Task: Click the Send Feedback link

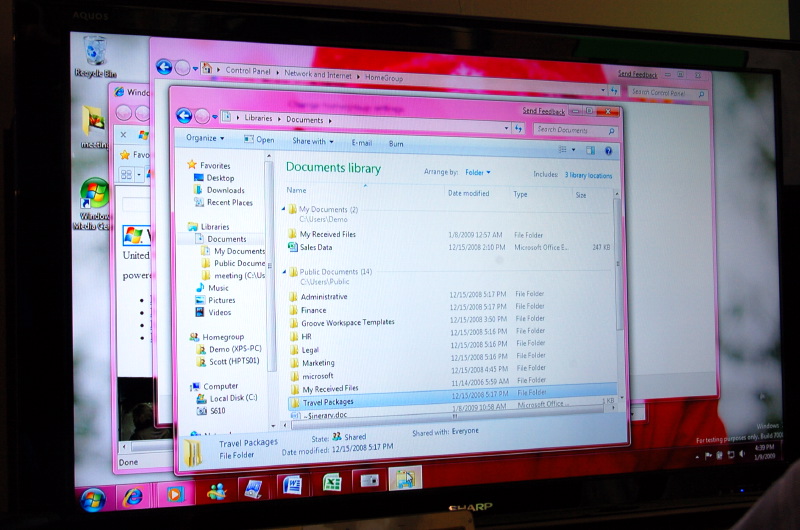Action: [543, 111]
